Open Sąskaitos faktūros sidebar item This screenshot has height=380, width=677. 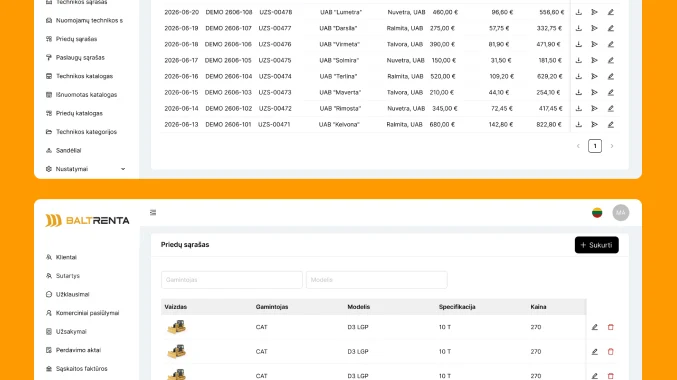pos(76,368)
